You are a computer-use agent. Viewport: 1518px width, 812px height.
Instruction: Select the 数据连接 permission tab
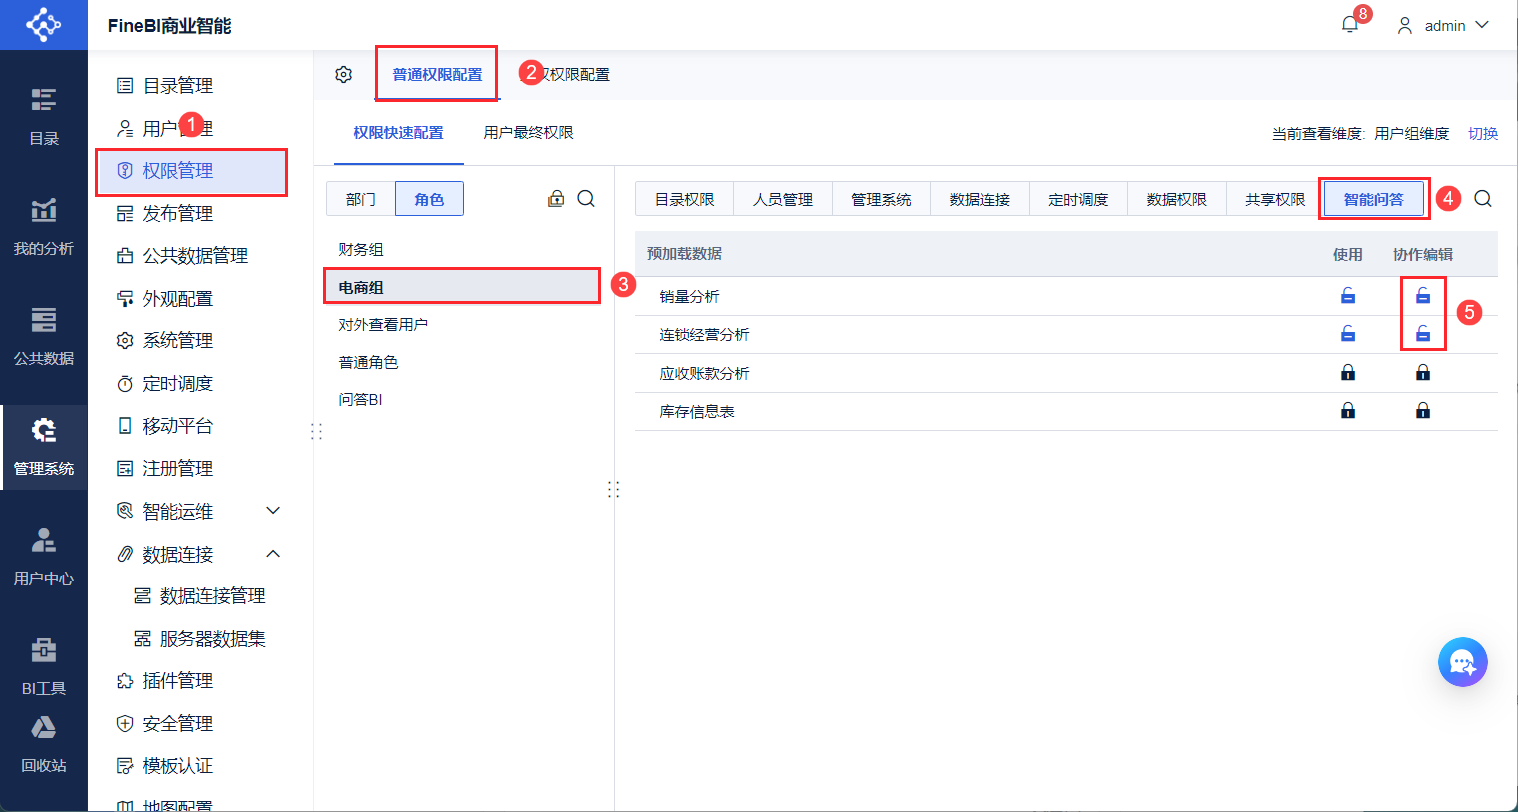click(980, 199)
